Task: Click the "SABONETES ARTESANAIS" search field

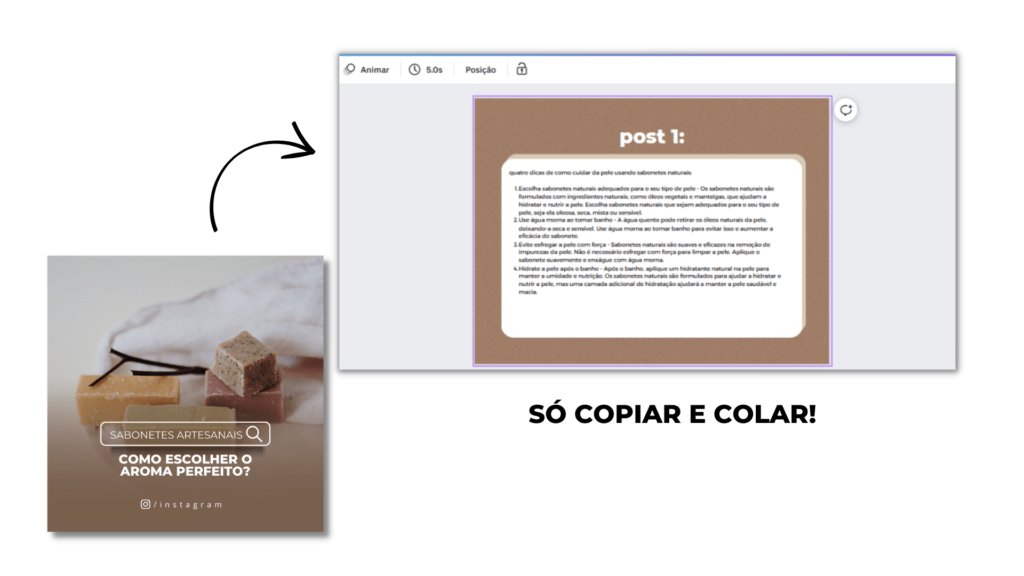Action: [175, 434]
